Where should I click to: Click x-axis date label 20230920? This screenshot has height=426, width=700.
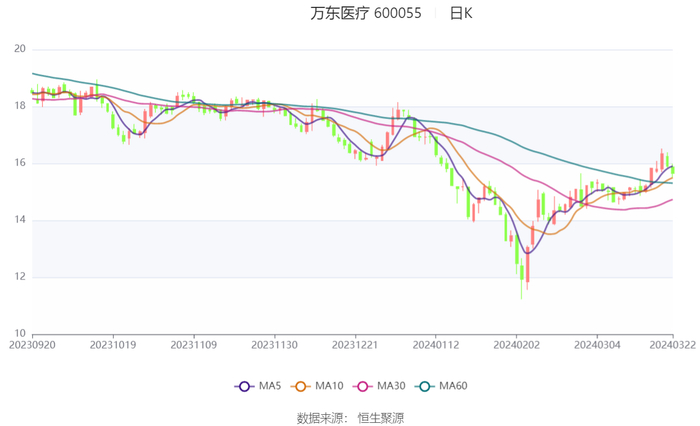point(32,345)
